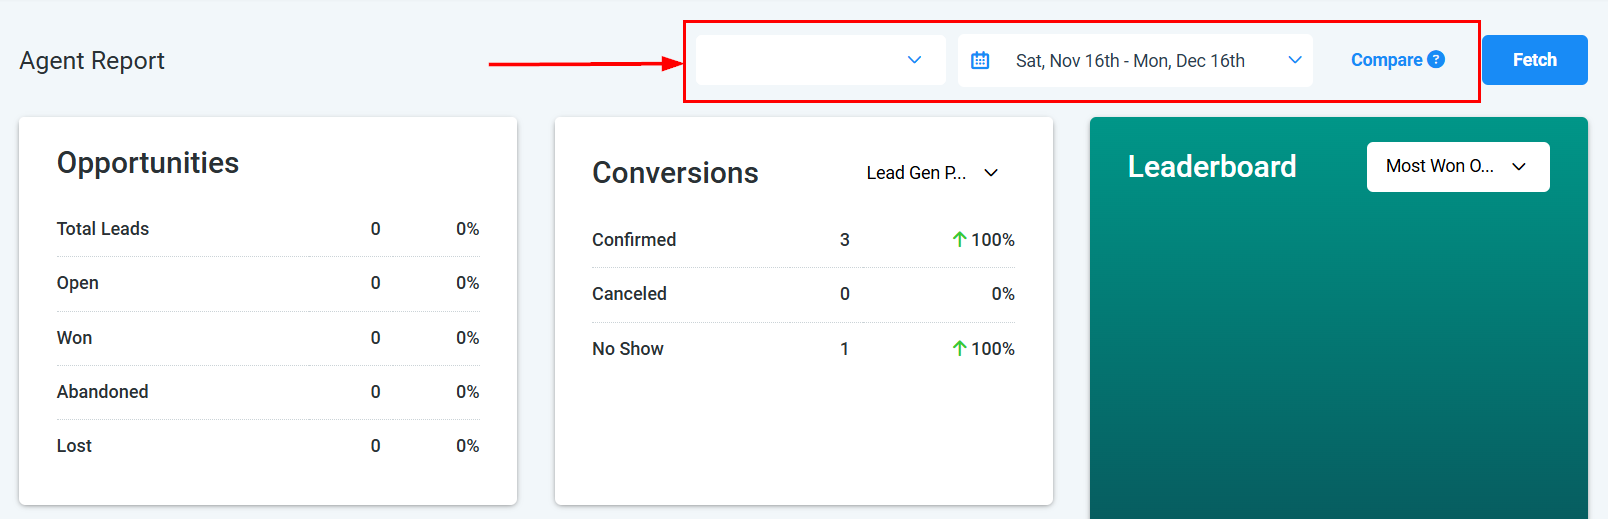
Task: Click the Open opportunities row
Action: 78,283
